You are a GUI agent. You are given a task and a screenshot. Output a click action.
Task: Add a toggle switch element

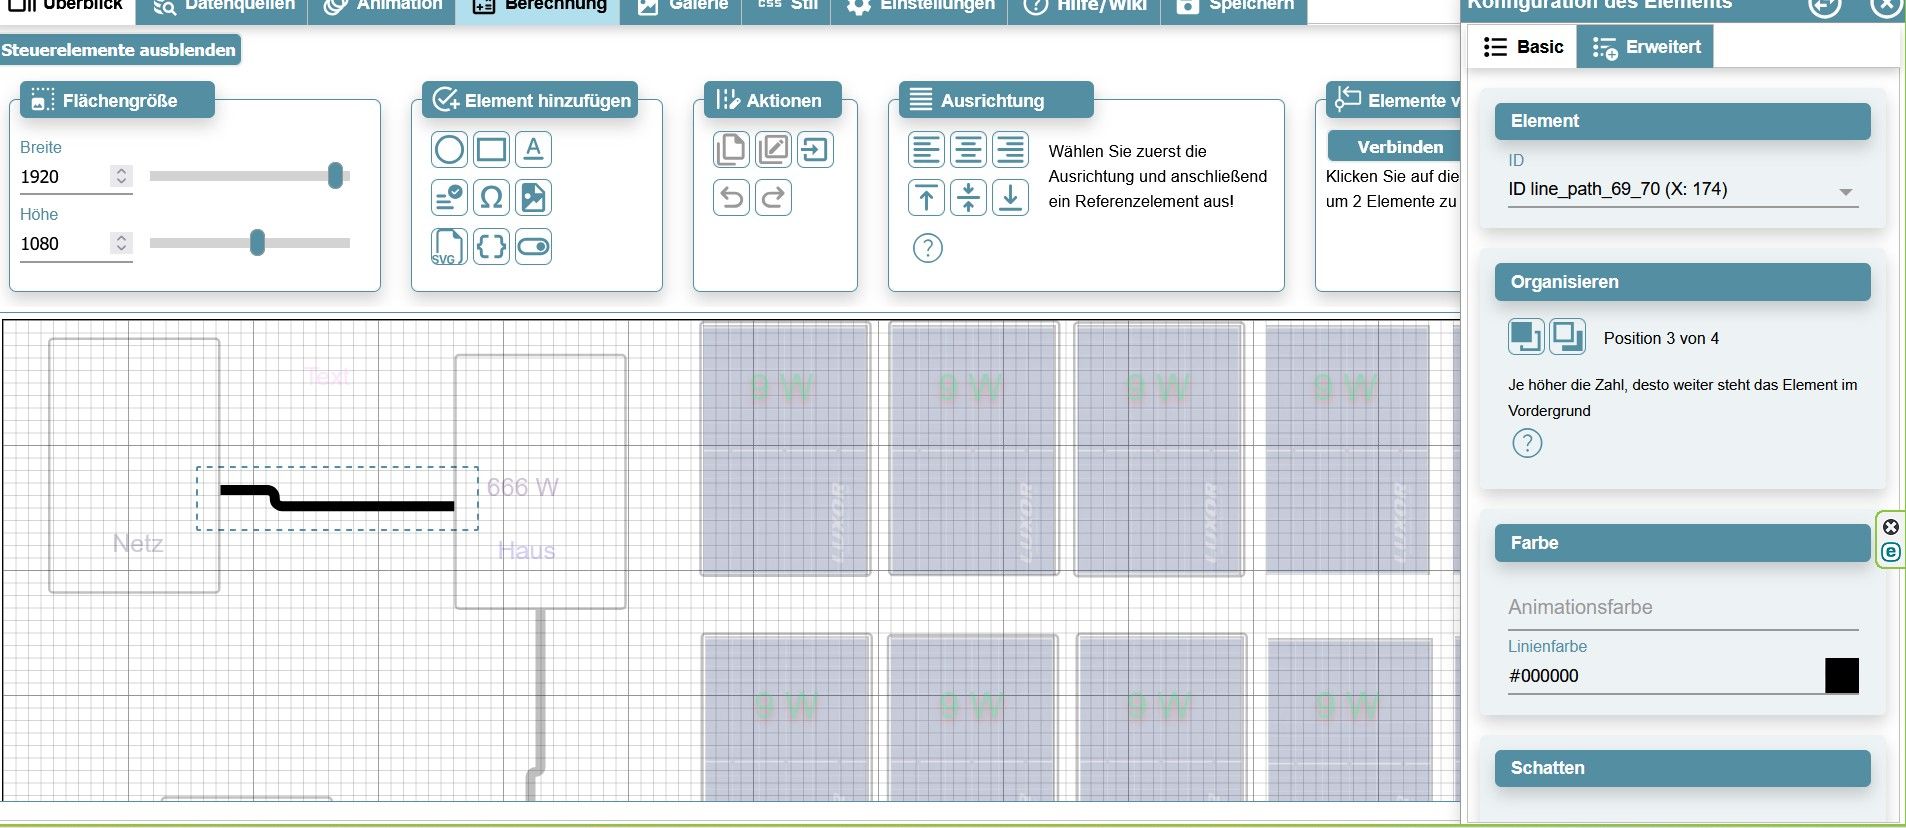(533, 247)
